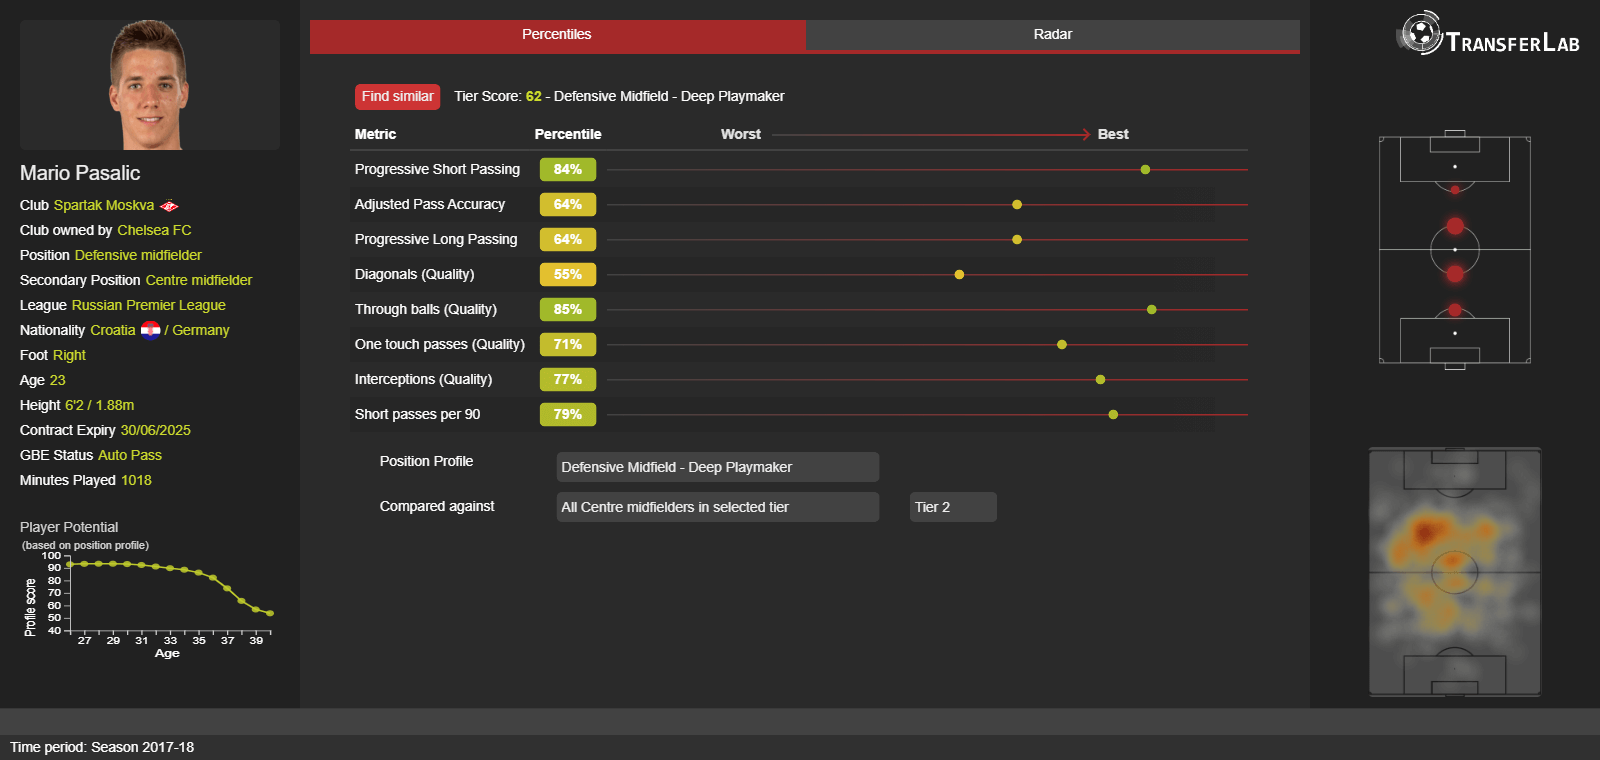Click the Germany nationality link

(x=201, y=330)
